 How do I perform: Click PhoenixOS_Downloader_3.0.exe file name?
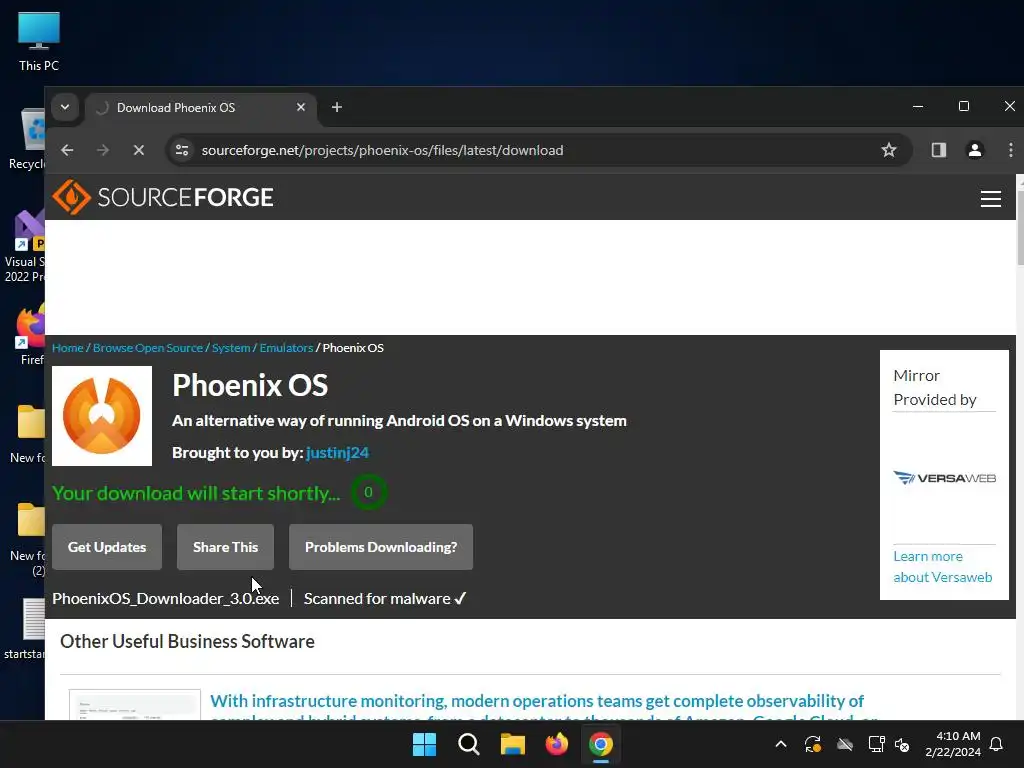click(166, 599)
